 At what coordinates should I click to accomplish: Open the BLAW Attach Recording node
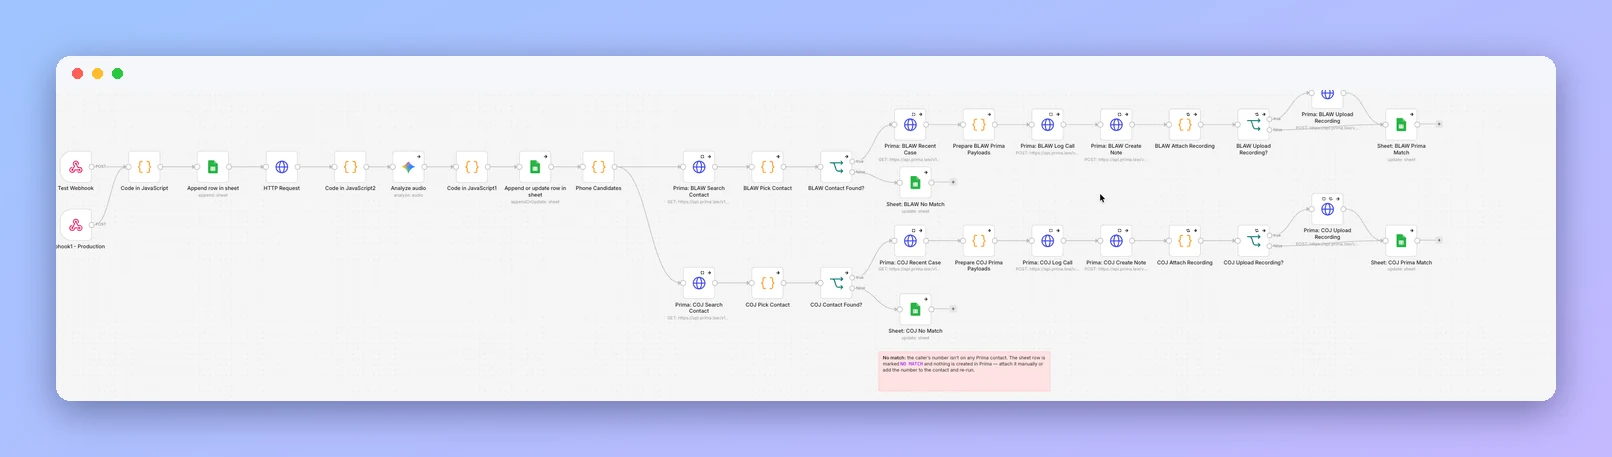pyautogui.click(x=1185, y=125)
